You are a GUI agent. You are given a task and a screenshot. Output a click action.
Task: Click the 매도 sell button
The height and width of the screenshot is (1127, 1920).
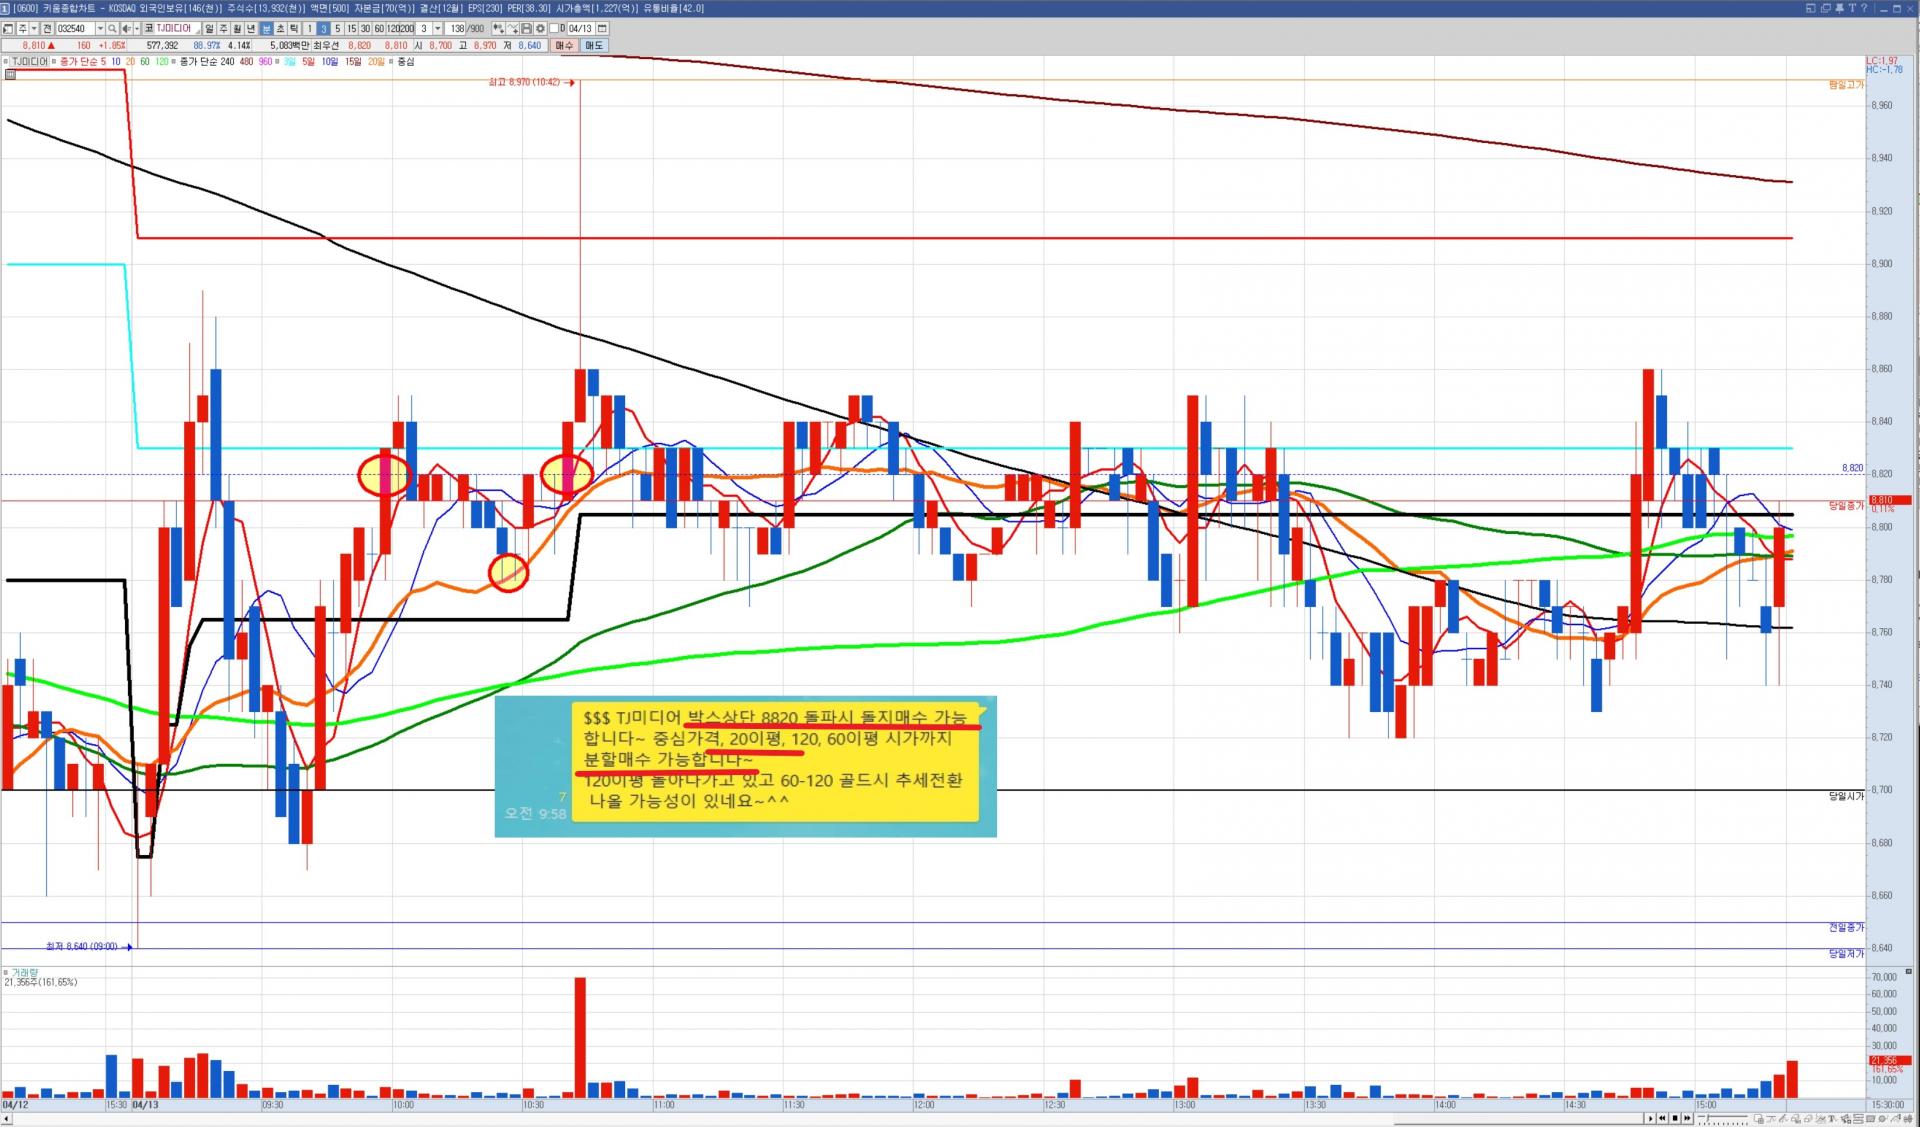click(594, 45)
